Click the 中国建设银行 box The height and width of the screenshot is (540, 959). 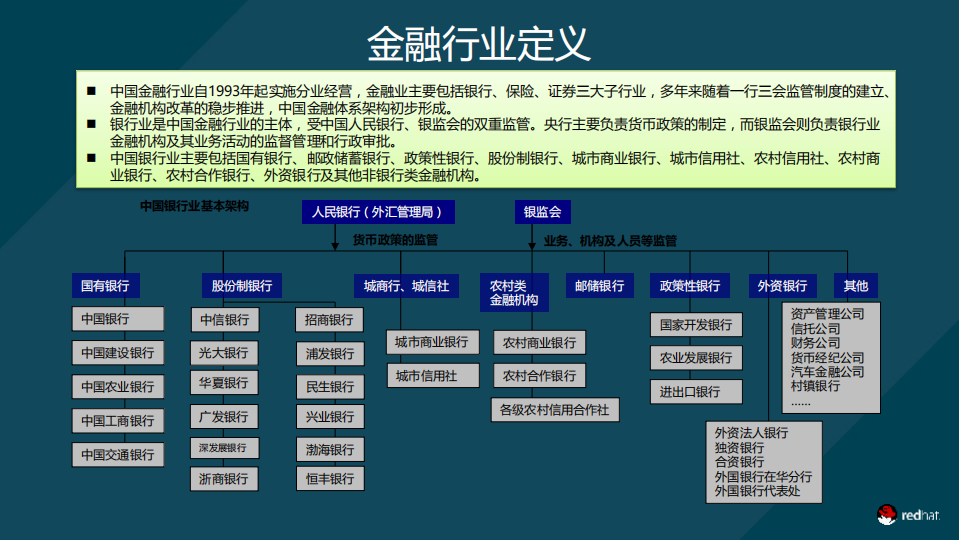coord(118,353)
